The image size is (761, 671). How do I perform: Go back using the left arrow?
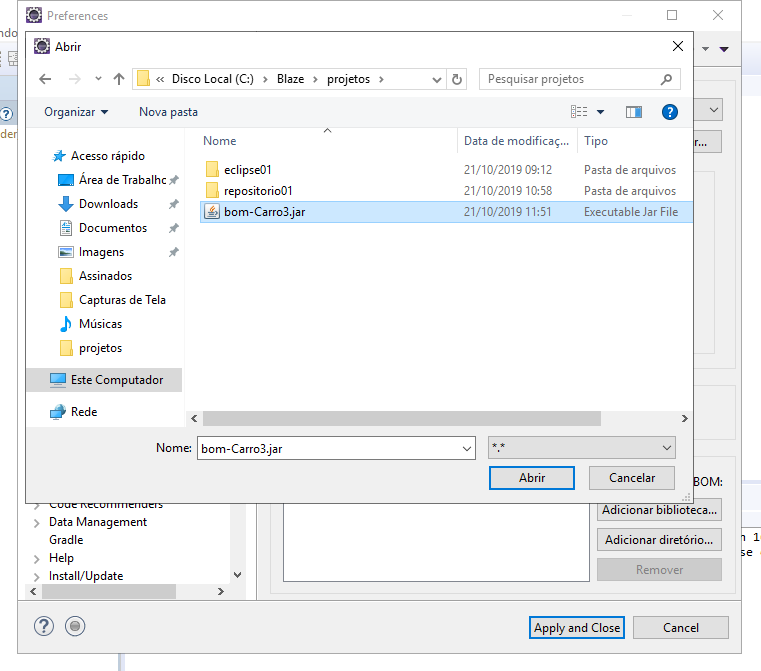point(45,79)
